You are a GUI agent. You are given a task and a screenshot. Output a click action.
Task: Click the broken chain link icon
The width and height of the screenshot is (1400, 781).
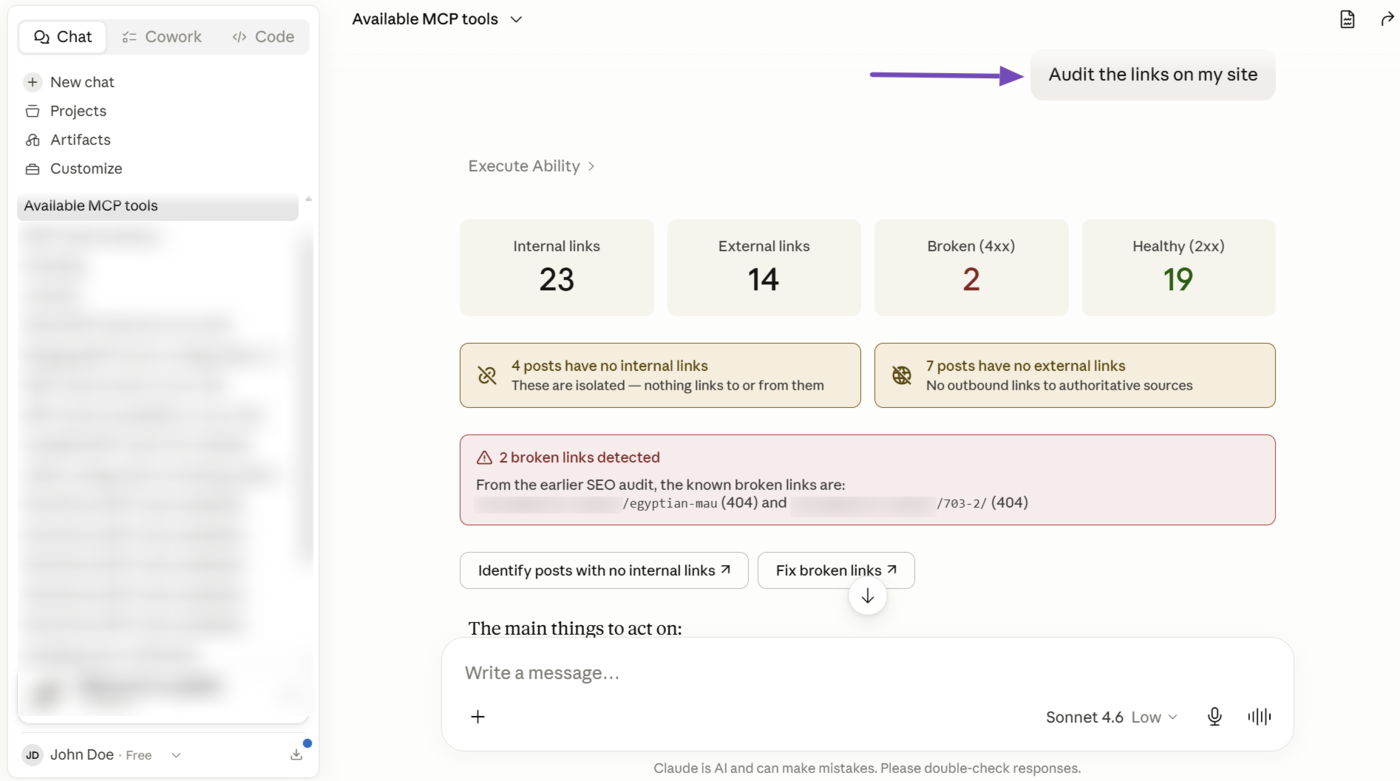point(487,376)
